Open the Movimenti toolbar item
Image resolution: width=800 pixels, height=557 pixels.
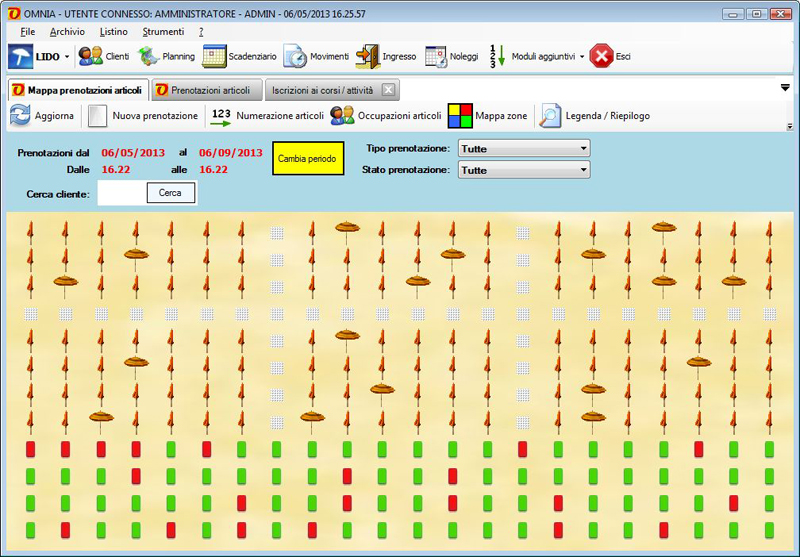click(x=316, y=56)
